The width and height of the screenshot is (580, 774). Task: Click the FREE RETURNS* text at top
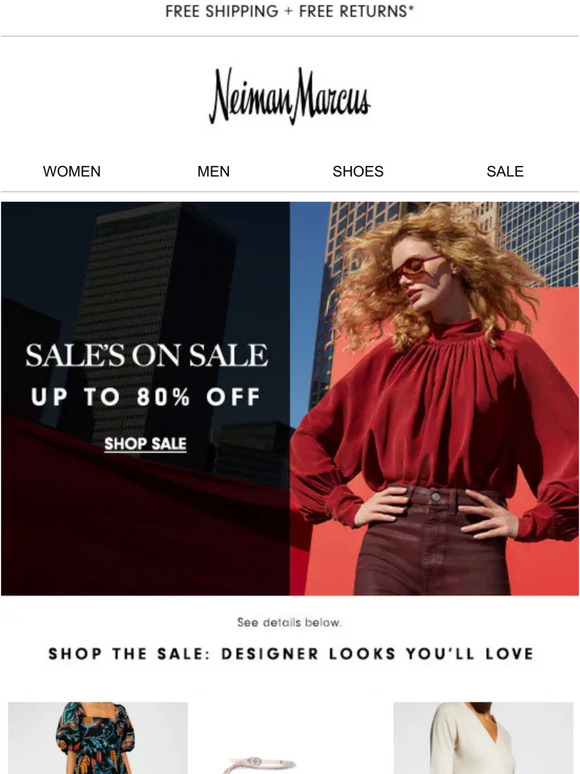(x=356, y=11)
